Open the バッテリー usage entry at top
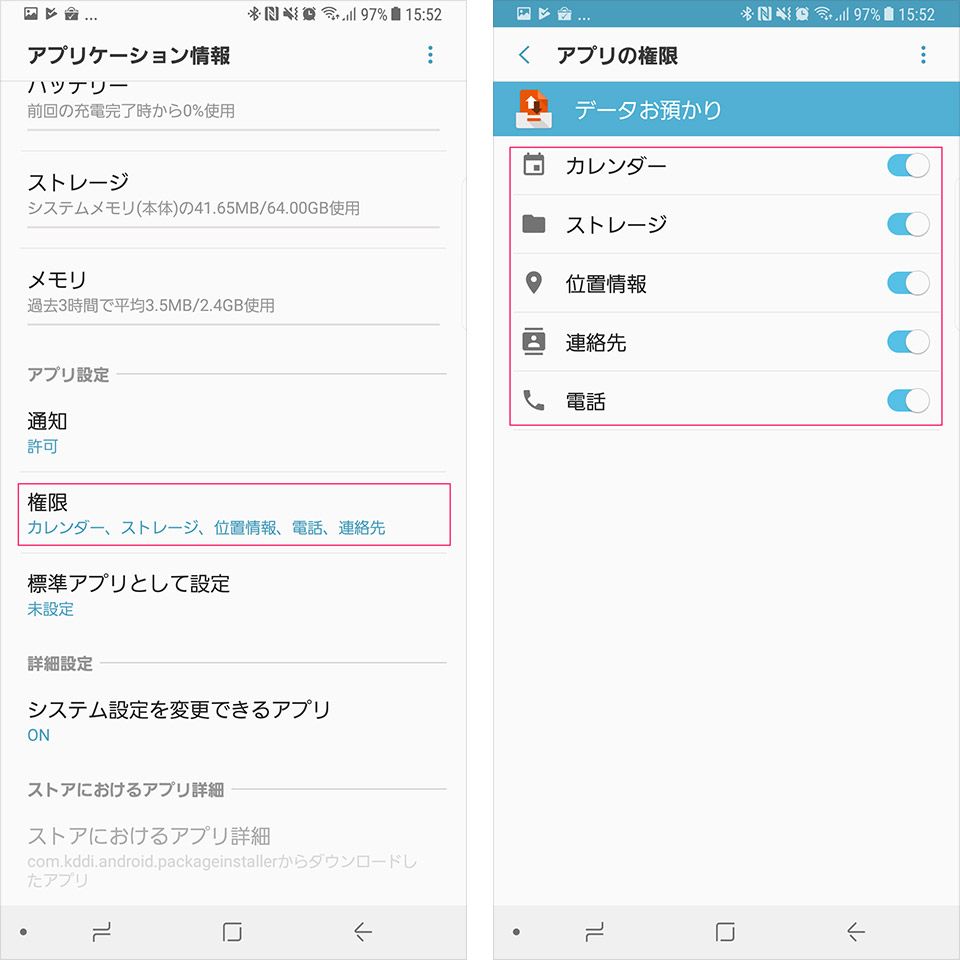 [233, 105]
